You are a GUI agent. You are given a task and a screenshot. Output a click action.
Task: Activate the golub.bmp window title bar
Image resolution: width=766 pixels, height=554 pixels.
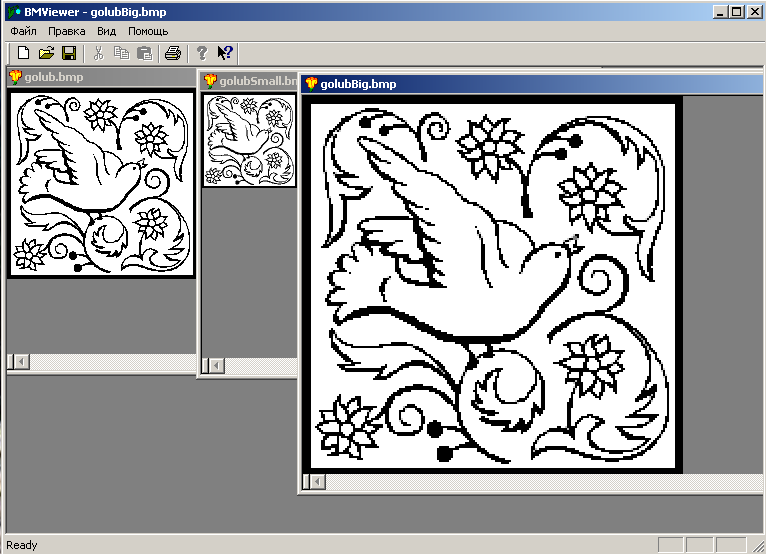102,77
